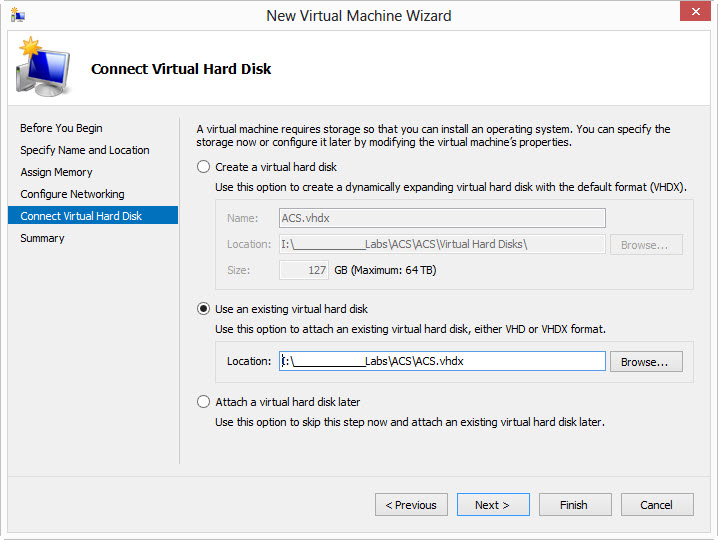Click the disabled Browse button for new disk

click(644, 245)
